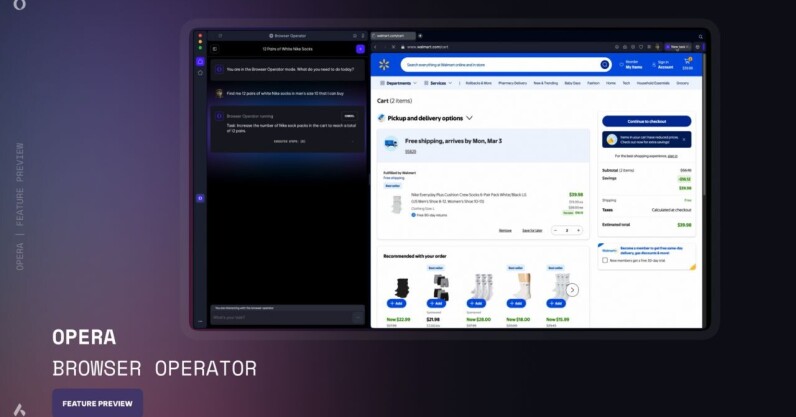Click the Walmart spark logo
The width and height of the screenshot is (796, 417).
tap(386, 65)
